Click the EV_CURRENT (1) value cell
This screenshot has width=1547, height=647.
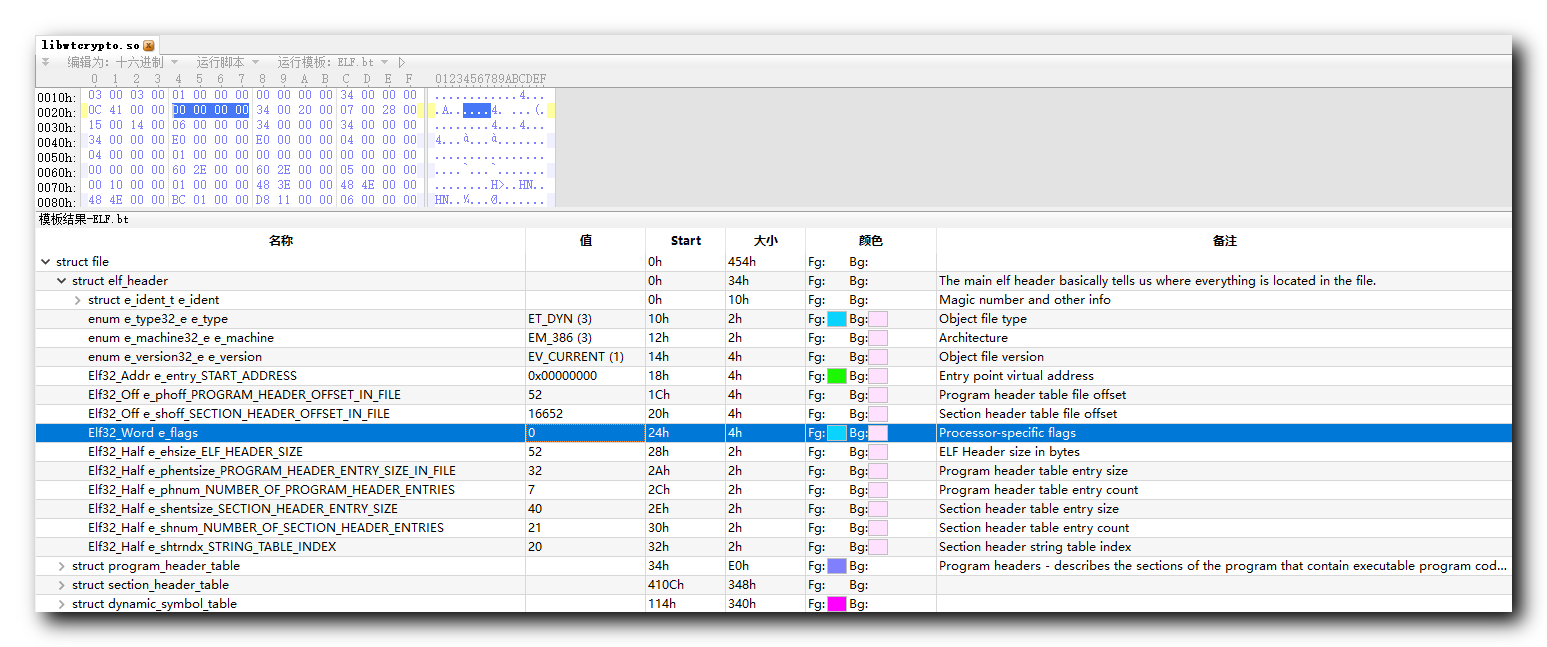586,357
